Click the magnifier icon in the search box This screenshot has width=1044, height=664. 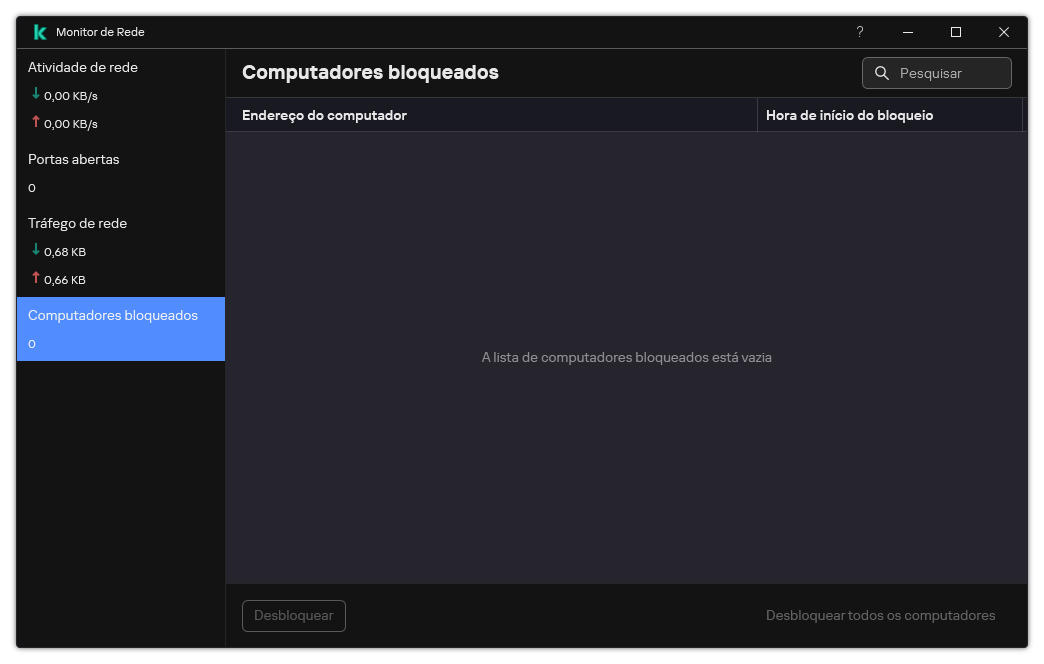[x=881, y=72]
